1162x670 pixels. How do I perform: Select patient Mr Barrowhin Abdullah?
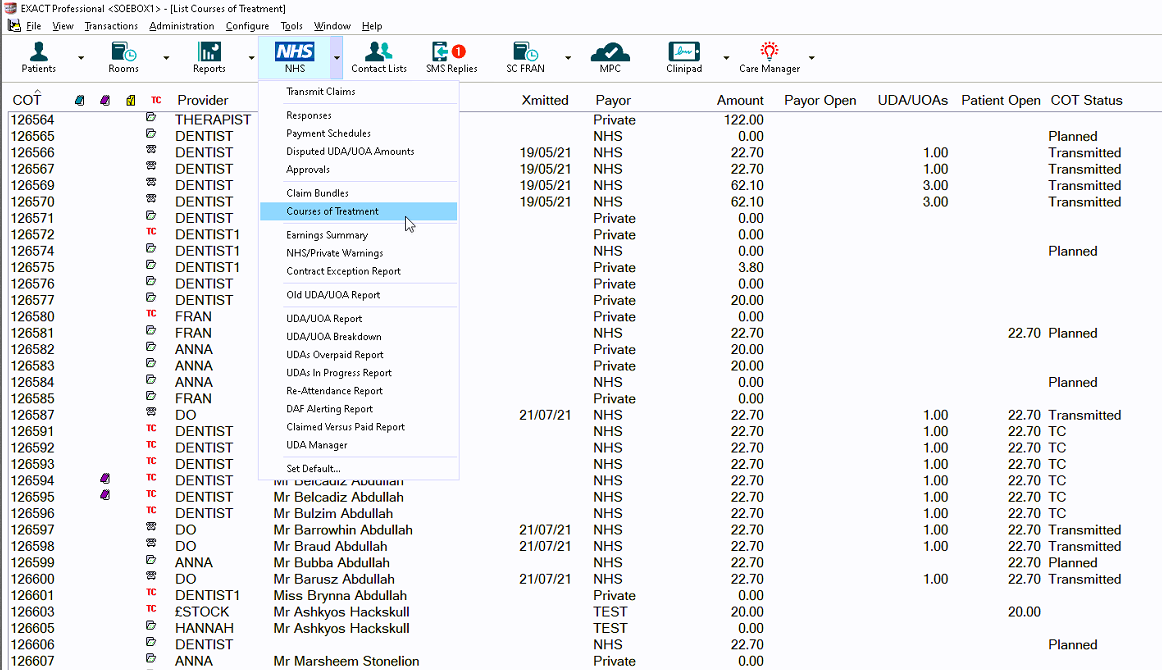(343, 530)
